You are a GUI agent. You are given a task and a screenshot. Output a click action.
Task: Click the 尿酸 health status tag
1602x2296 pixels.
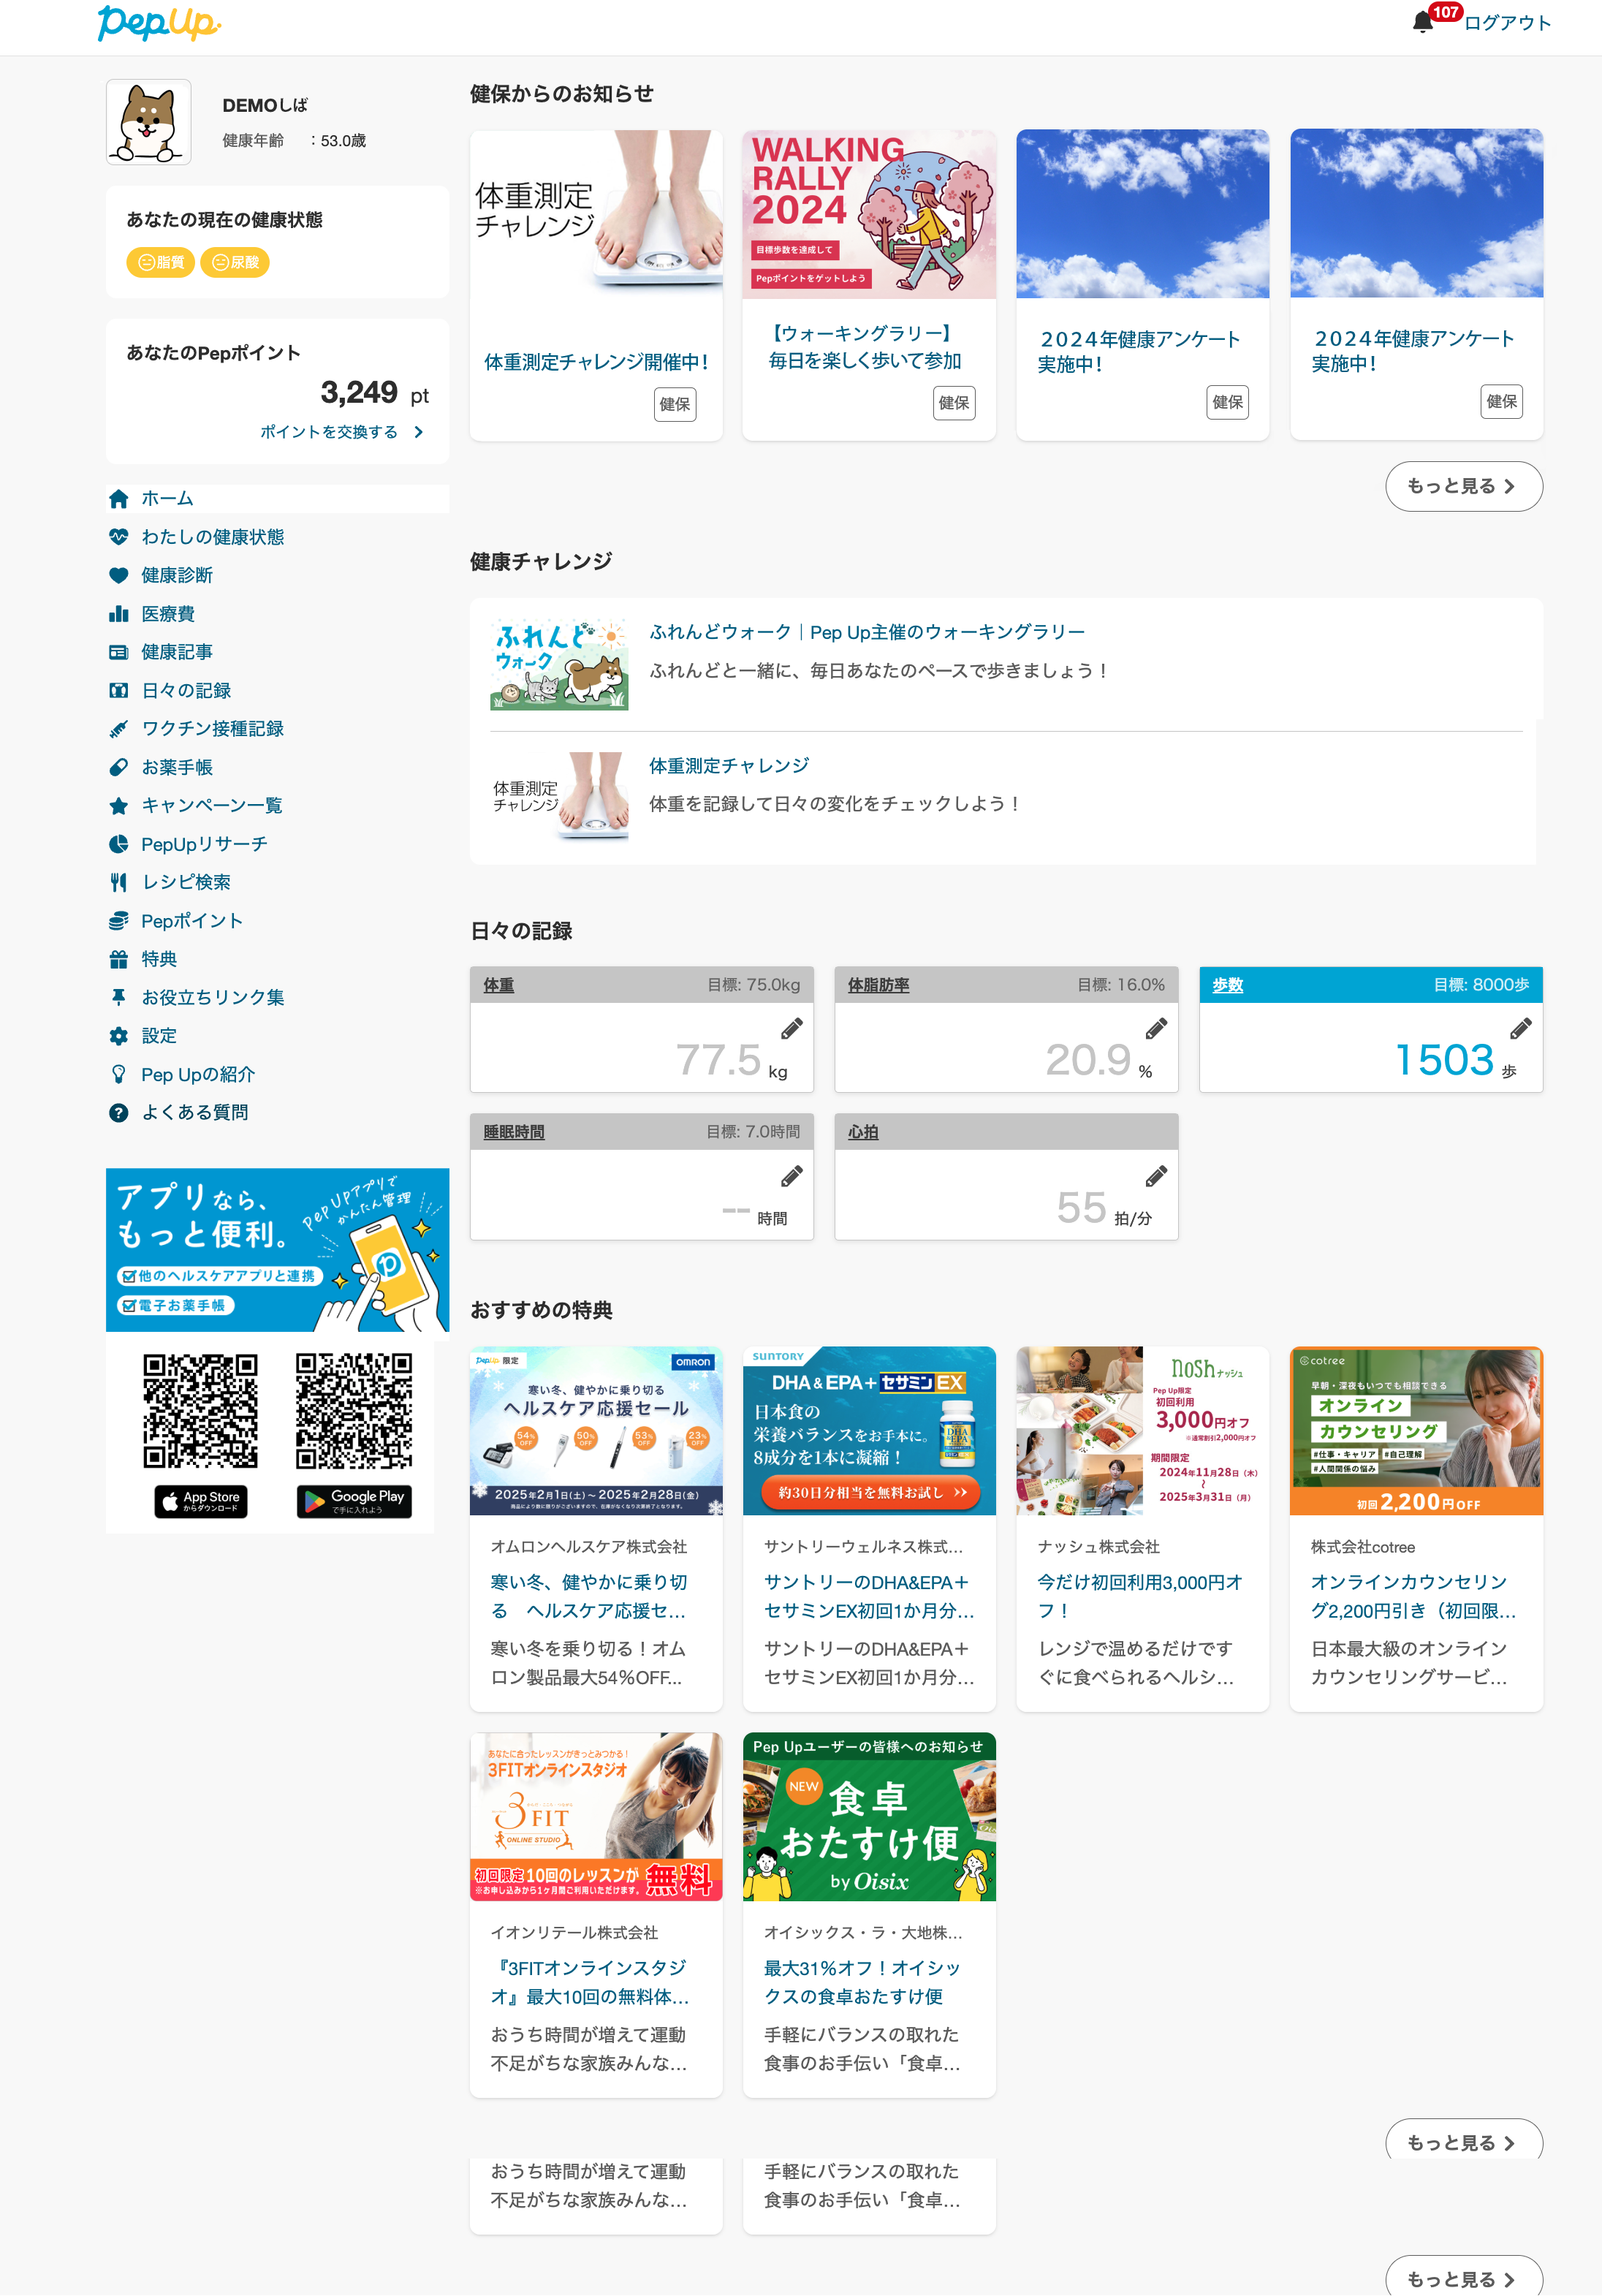[235, 262]
